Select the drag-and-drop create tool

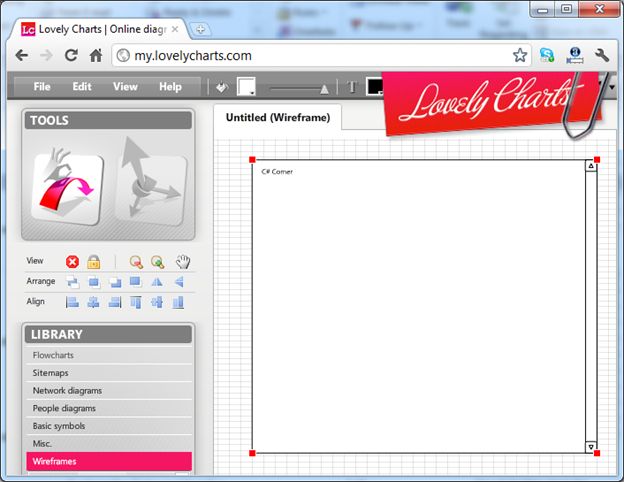pos(67,187)
